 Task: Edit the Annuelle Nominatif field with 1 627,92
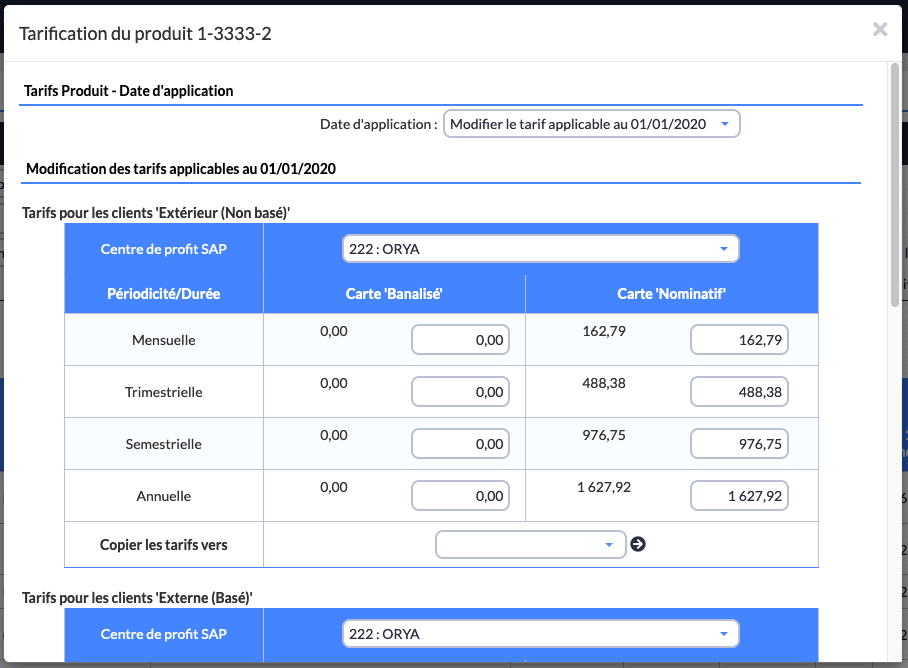click(739, 496)
